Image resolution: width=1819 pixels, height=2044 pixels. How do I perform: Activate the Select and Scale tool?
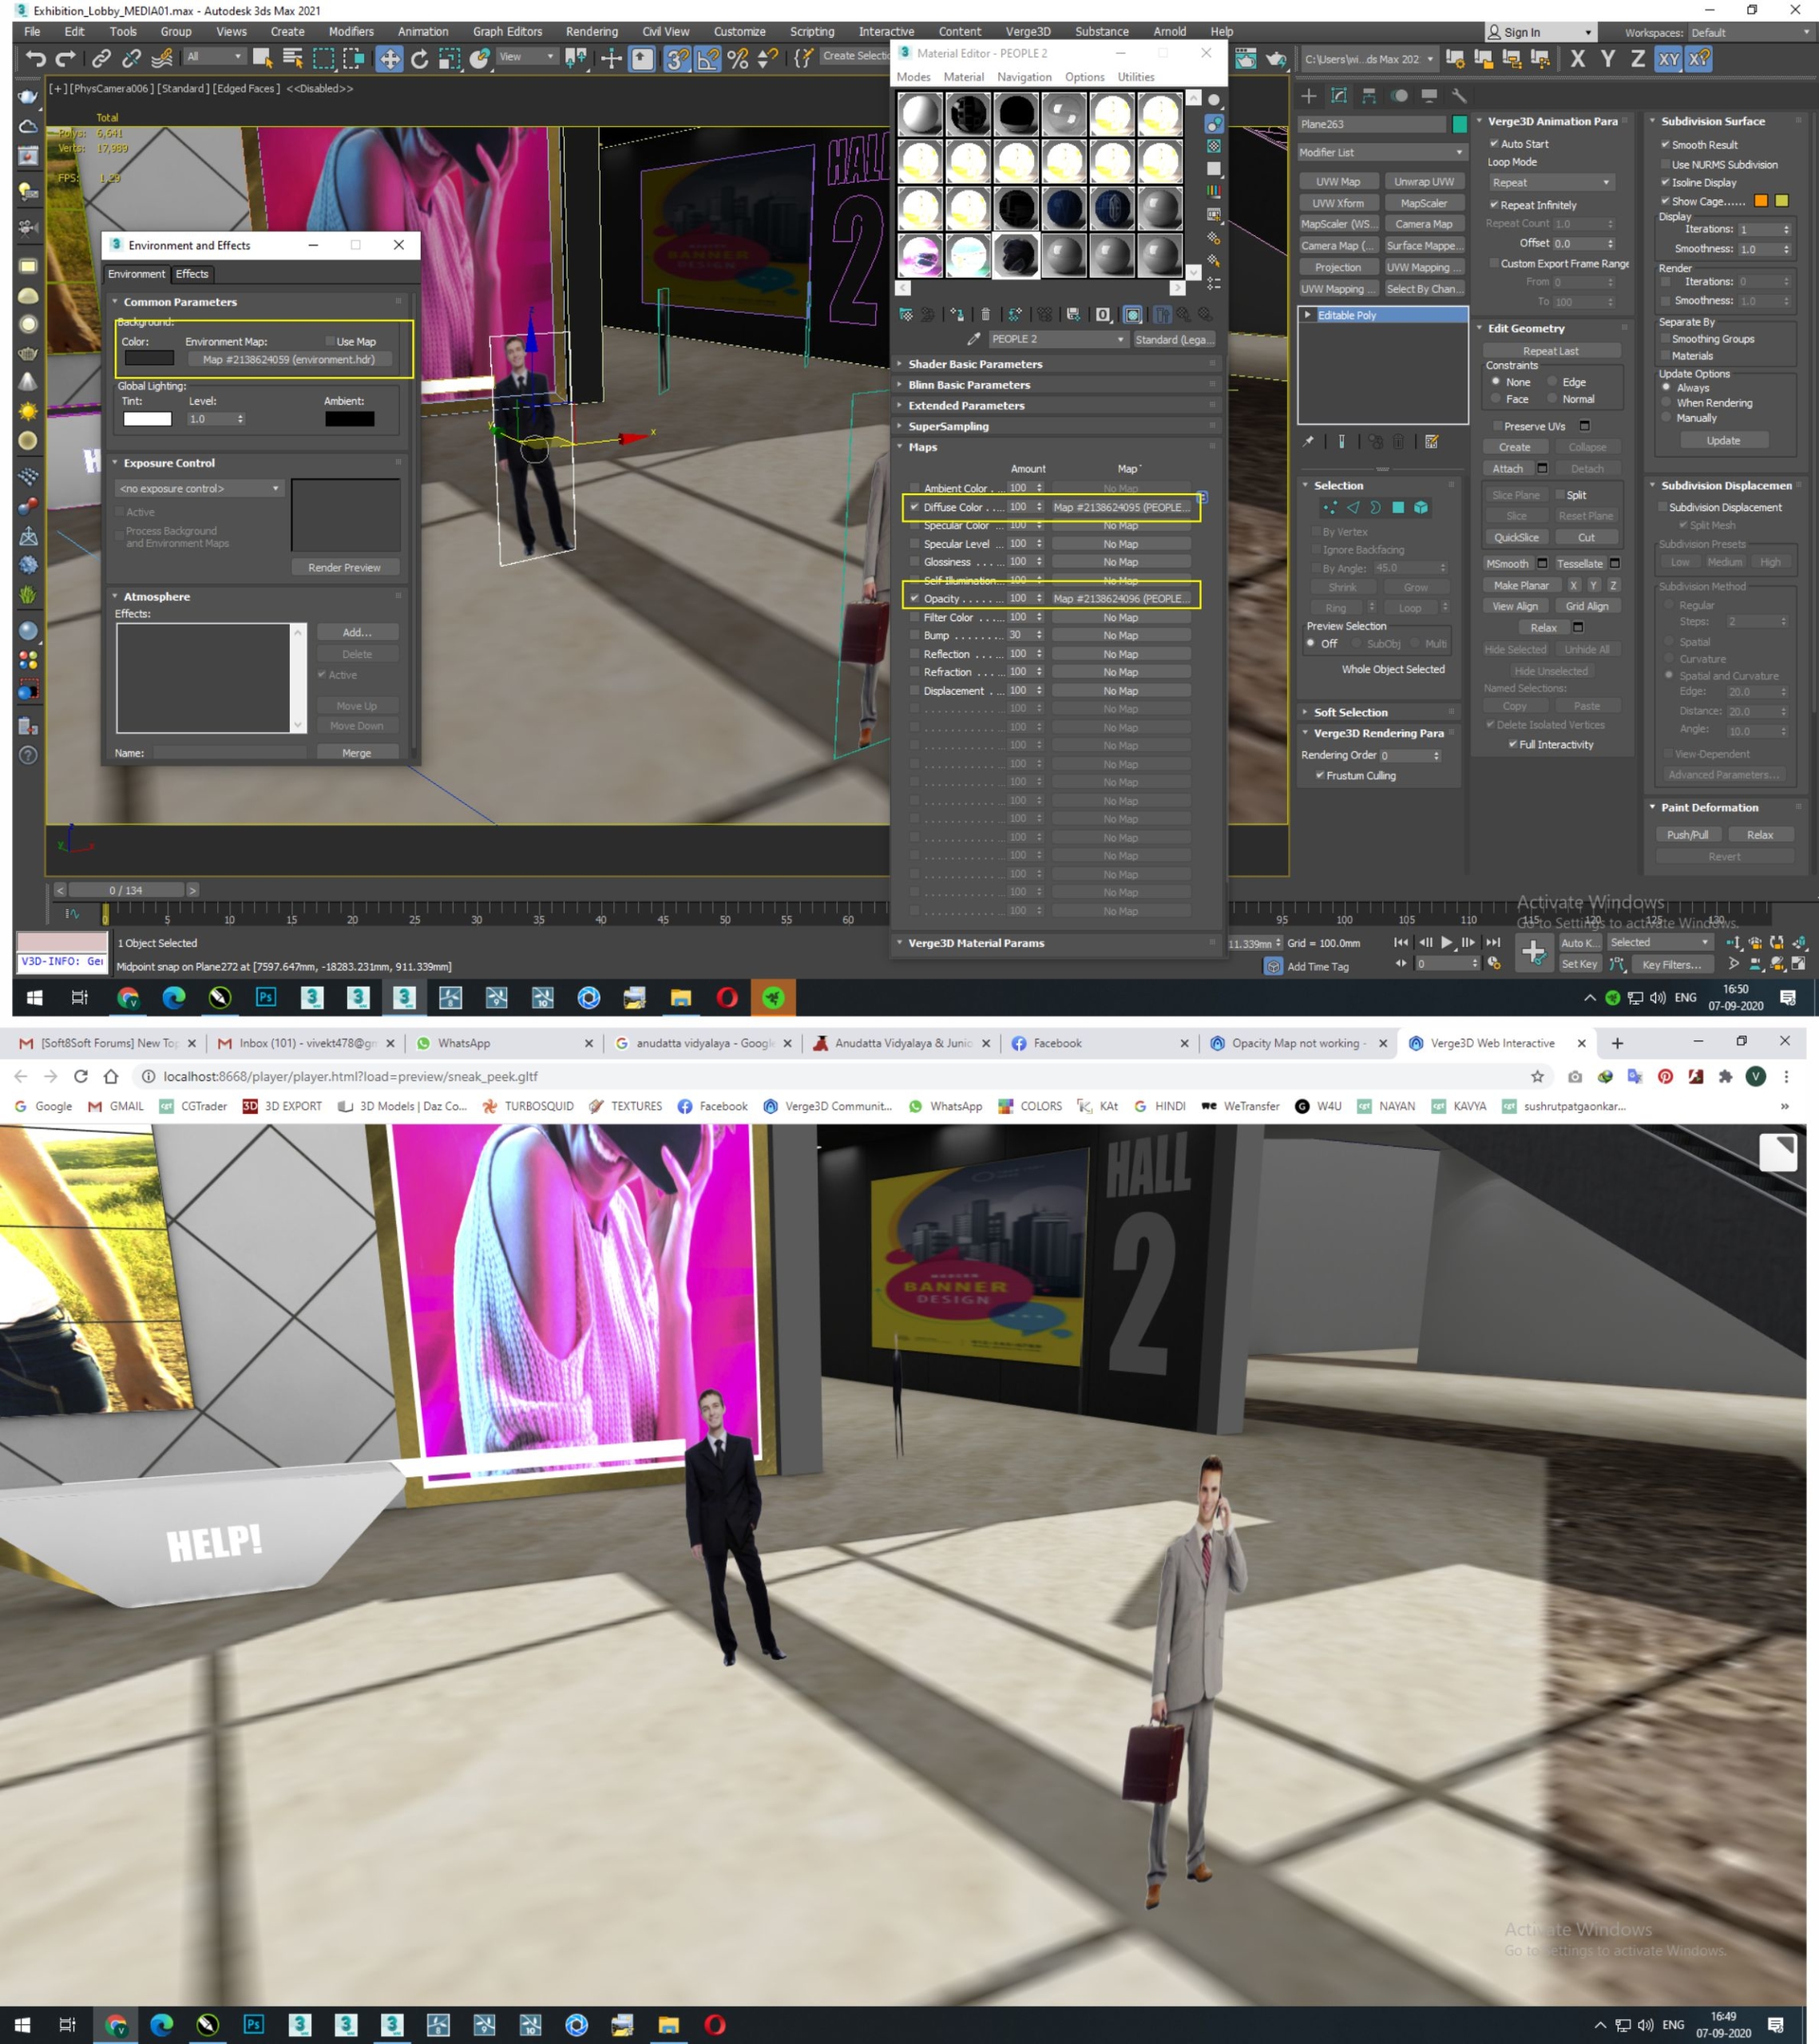click(450, 59)
